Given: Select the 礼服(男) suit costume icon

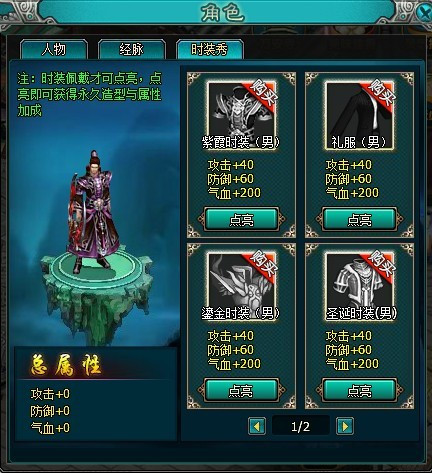Looking at the screenshot, I should (x=360, y=116).
